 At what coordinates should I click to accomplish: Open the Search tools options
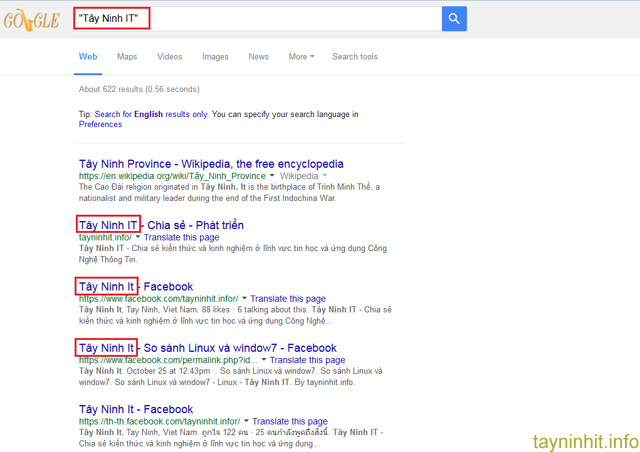click(x=355, y=57)
